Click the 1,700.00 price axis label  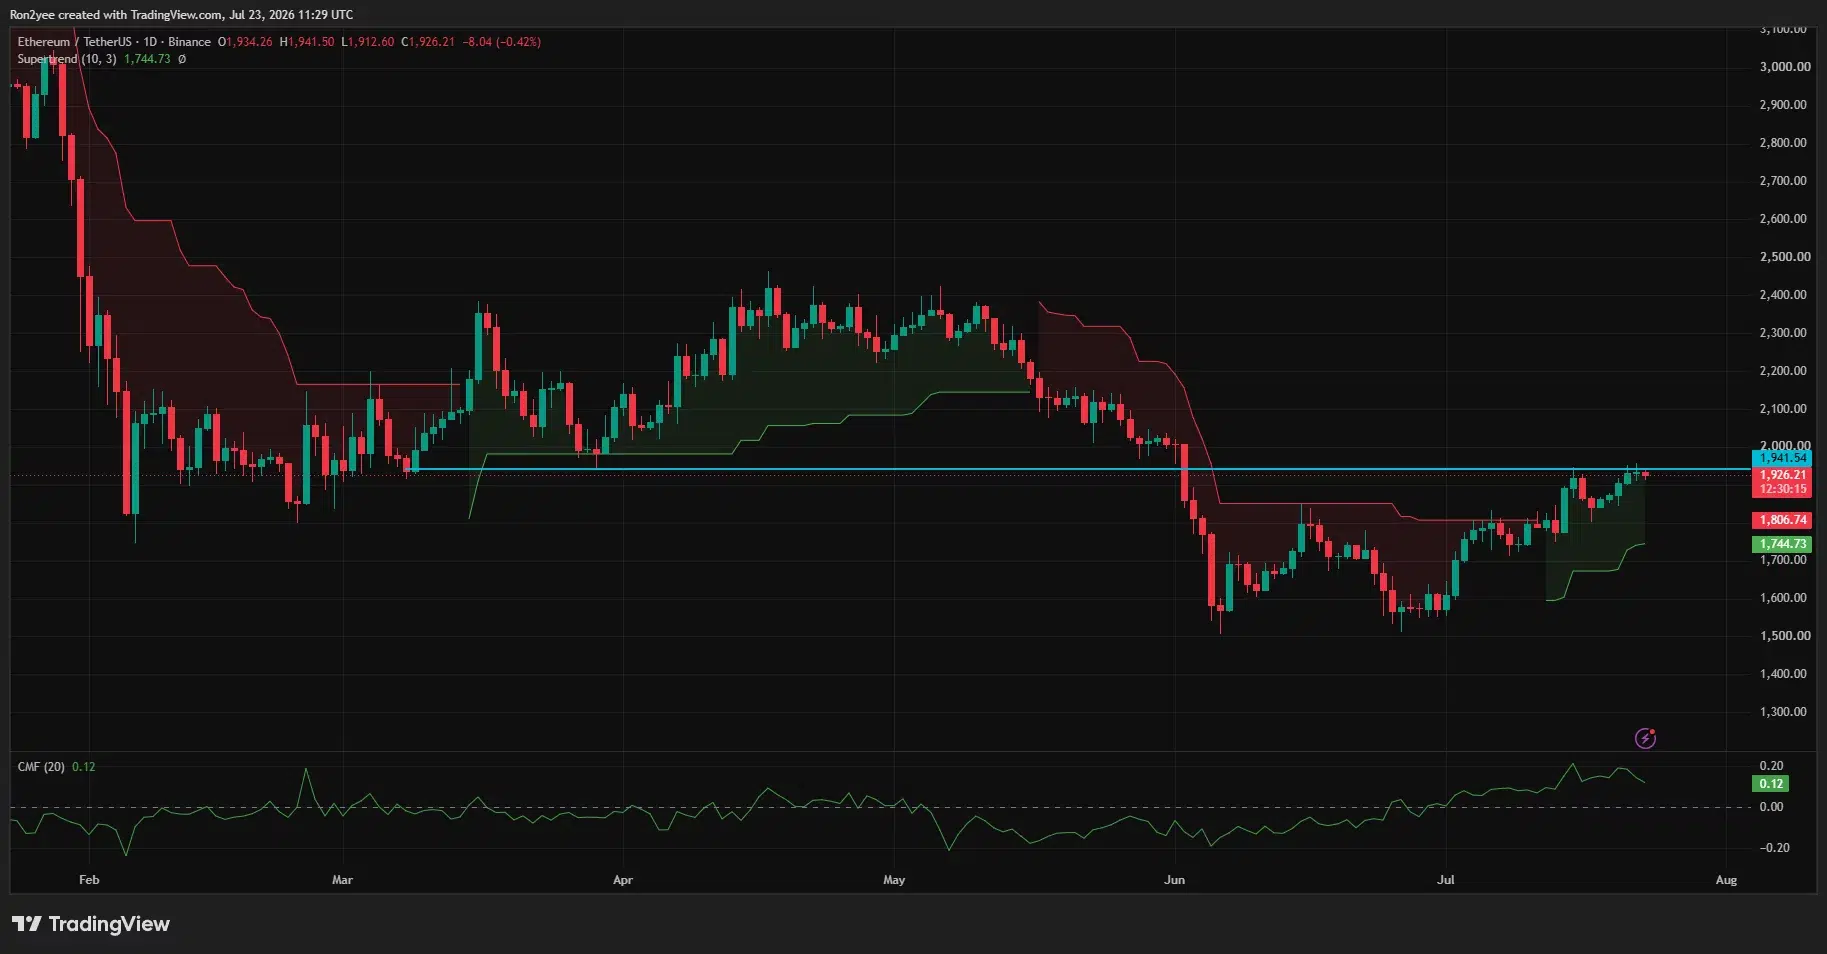(1785, 560)
